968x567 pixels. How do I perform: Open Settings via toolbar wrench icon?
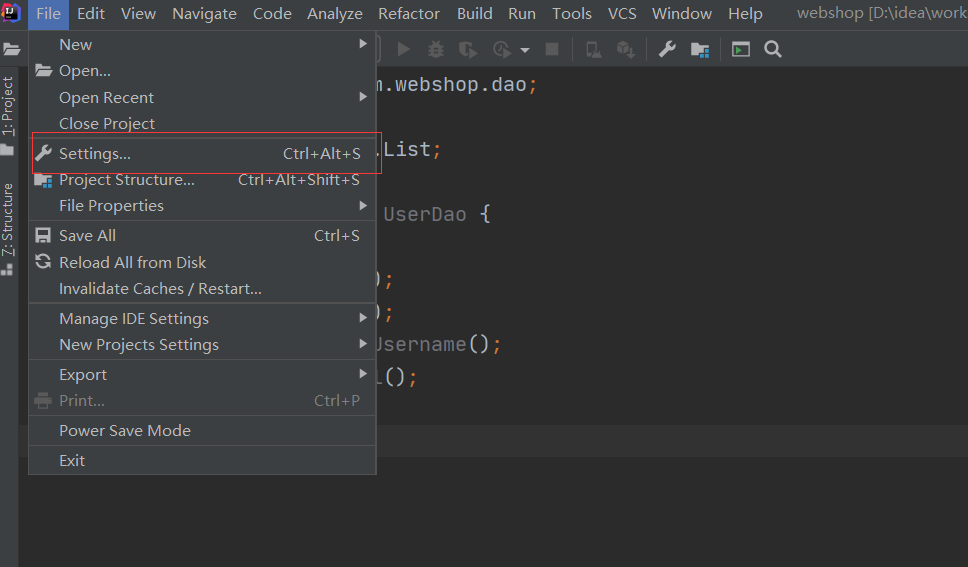(x=667, y=49)
